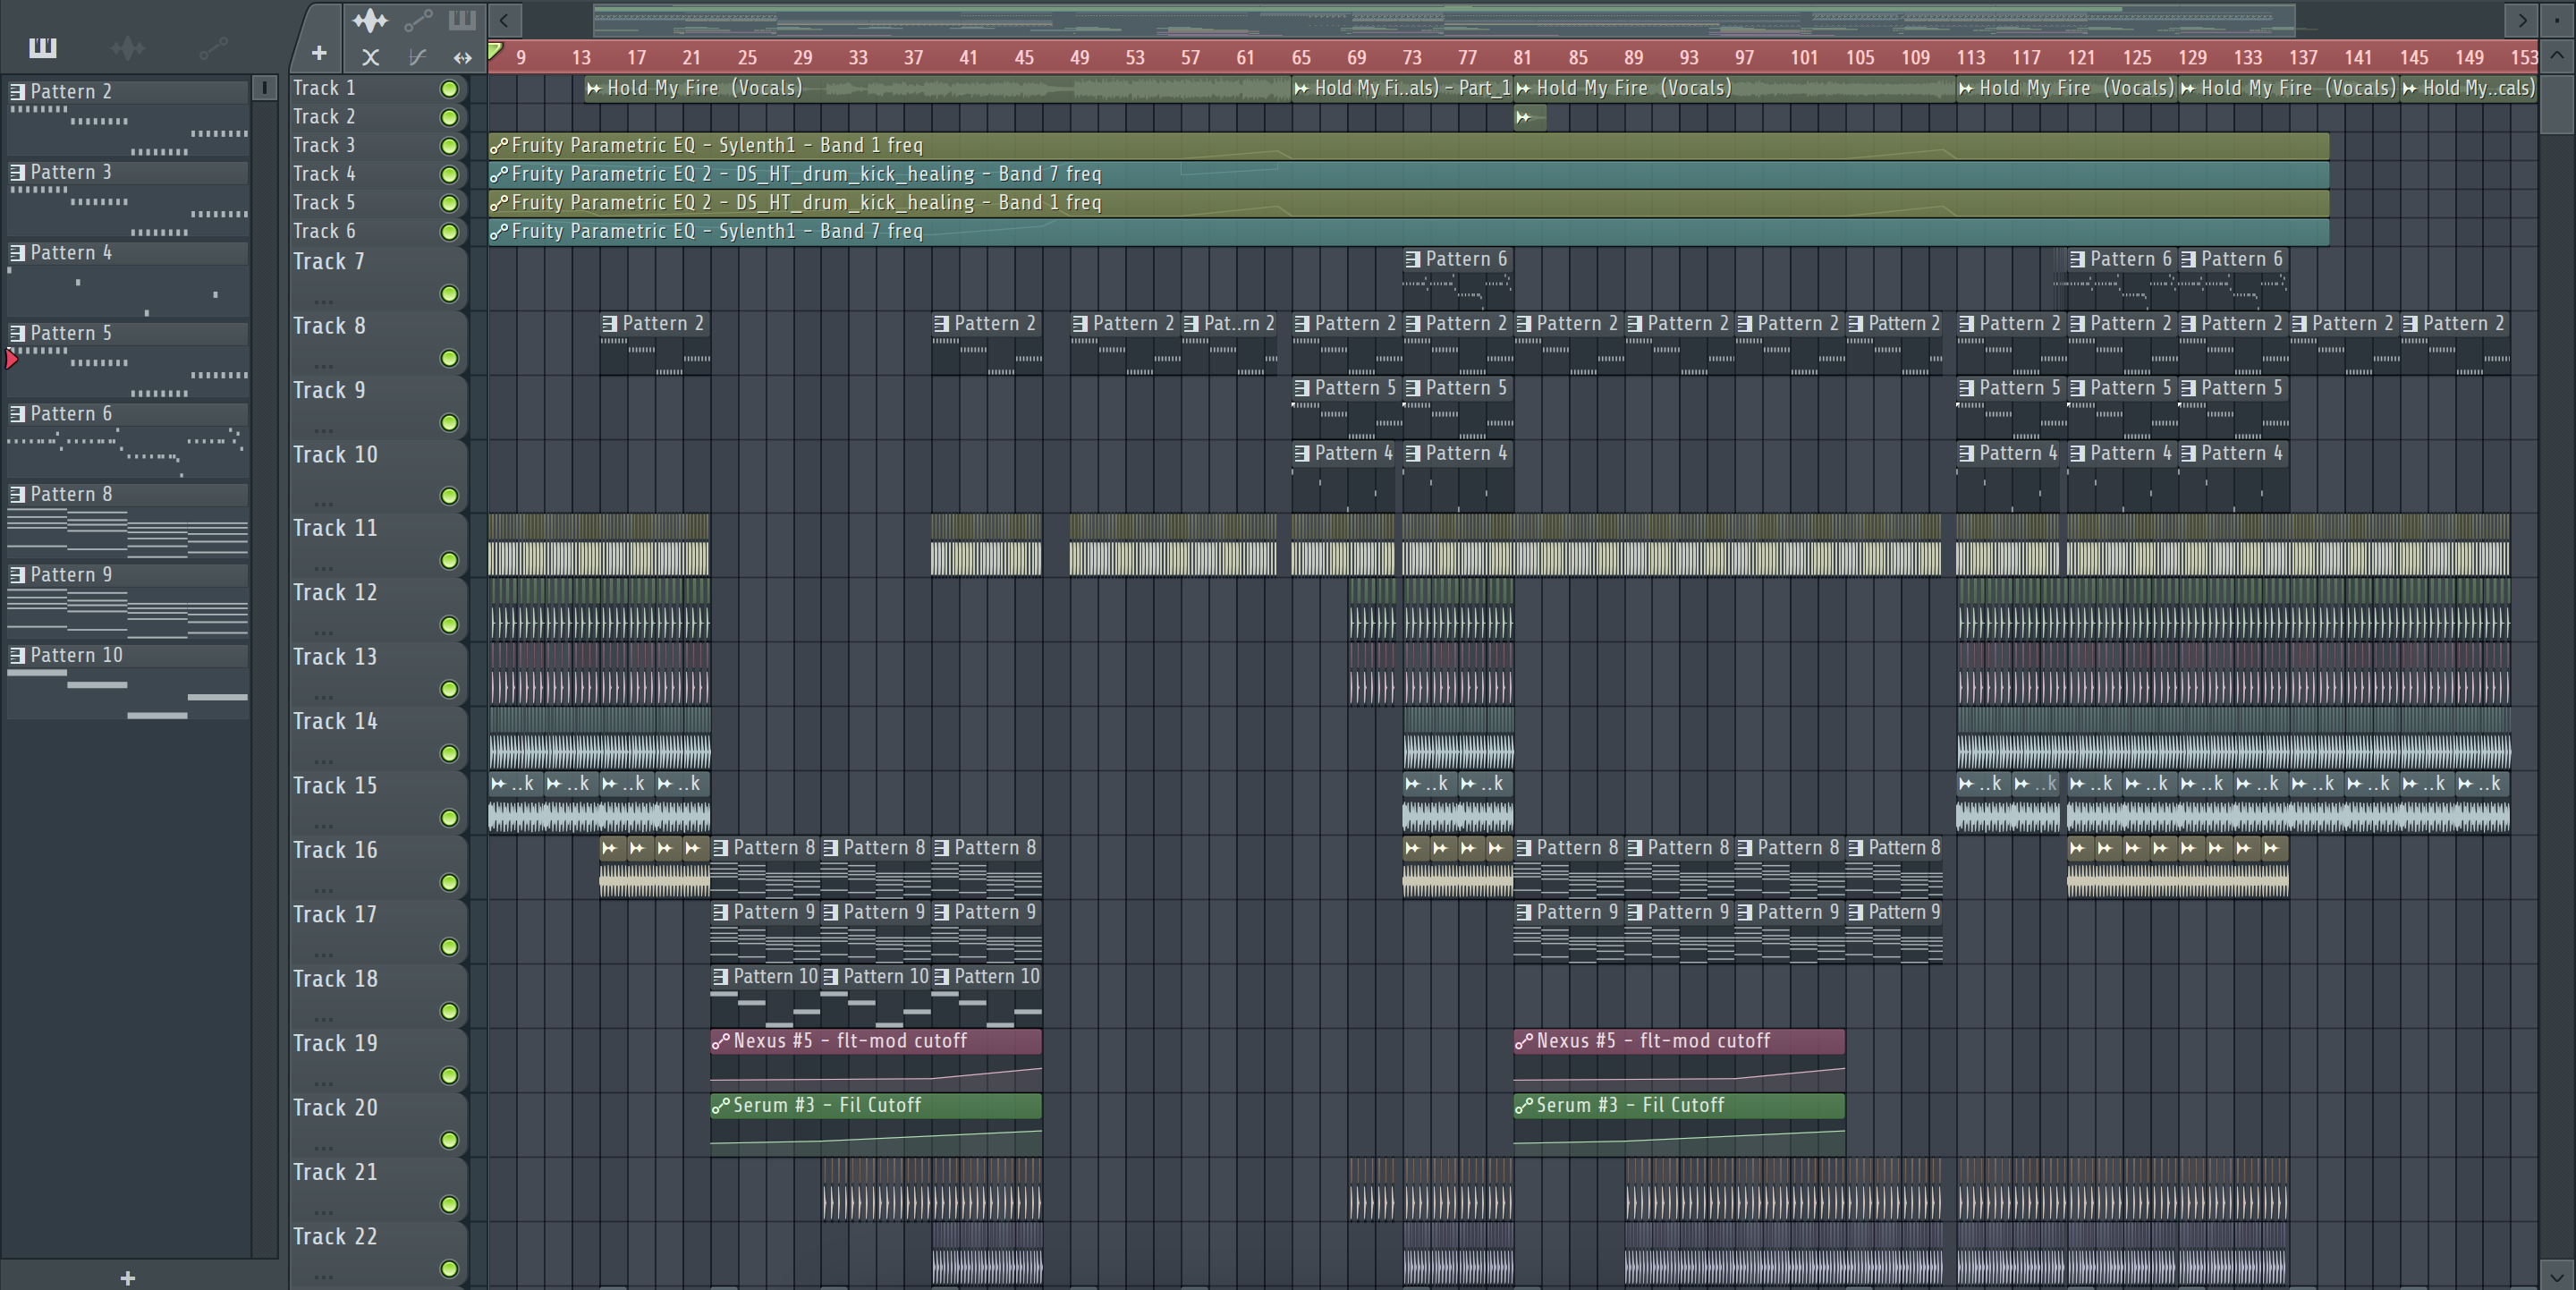Select the audio clip focus waveform icon
The image size is (2576, 1290).
370,20
